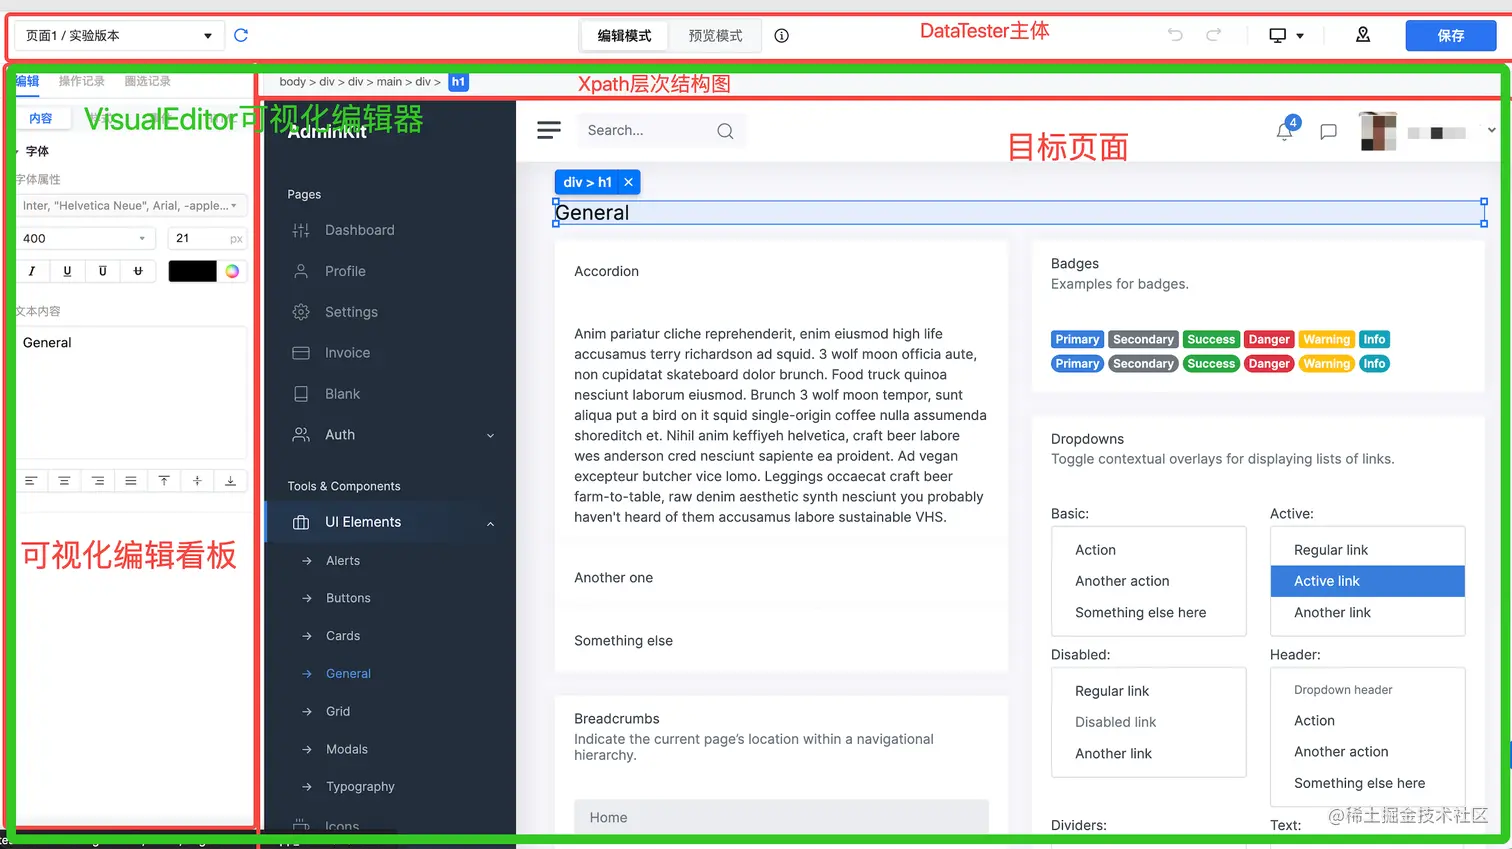This screenshot has width=1512, height=849.
Task: Click the 文本内容 text area containing General
Action: pyautogui.click(x=131, y=391)
